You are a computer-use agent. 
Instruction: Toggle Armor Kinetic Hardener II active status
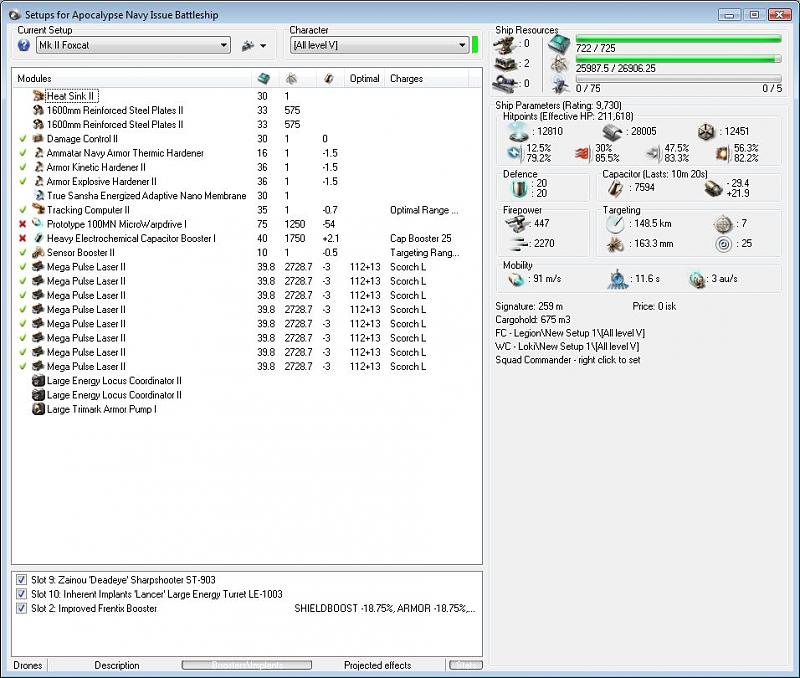22,167
